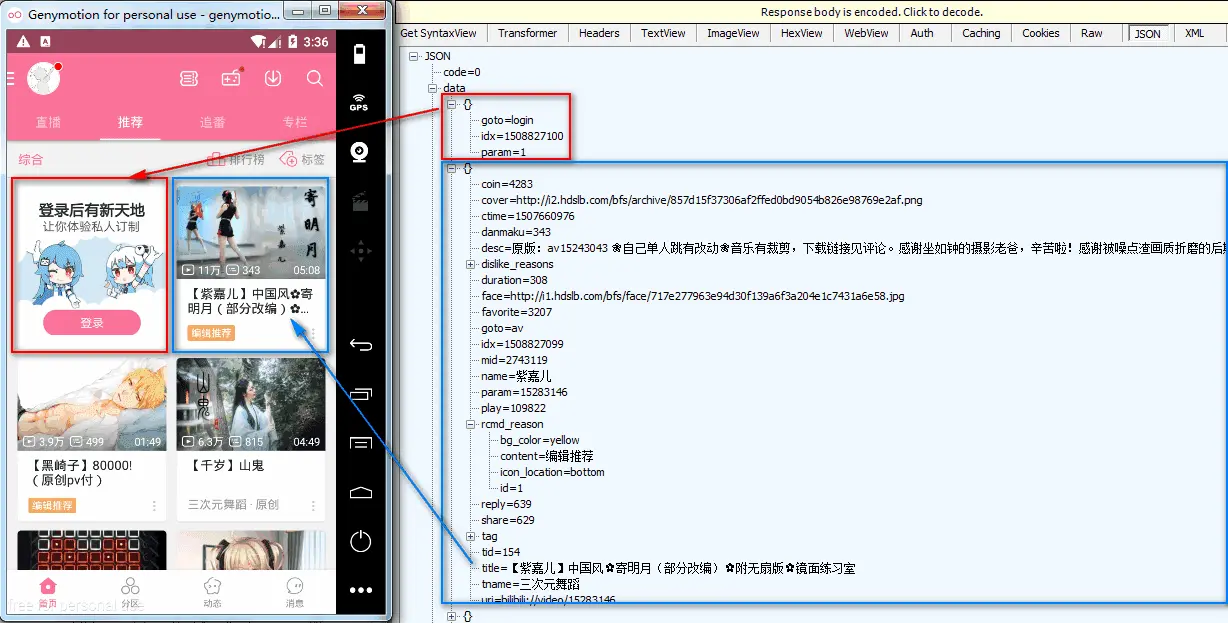Select the play=109822 tree row
The width and height of the screenshot is (1228, 623).
tap(513, 409)
